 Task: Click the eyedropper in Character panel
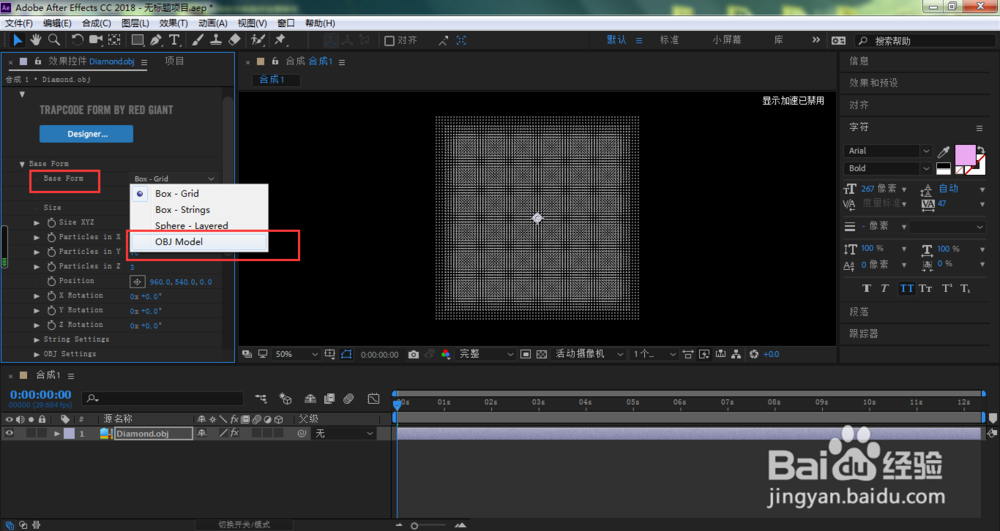[x=943, y=152]
